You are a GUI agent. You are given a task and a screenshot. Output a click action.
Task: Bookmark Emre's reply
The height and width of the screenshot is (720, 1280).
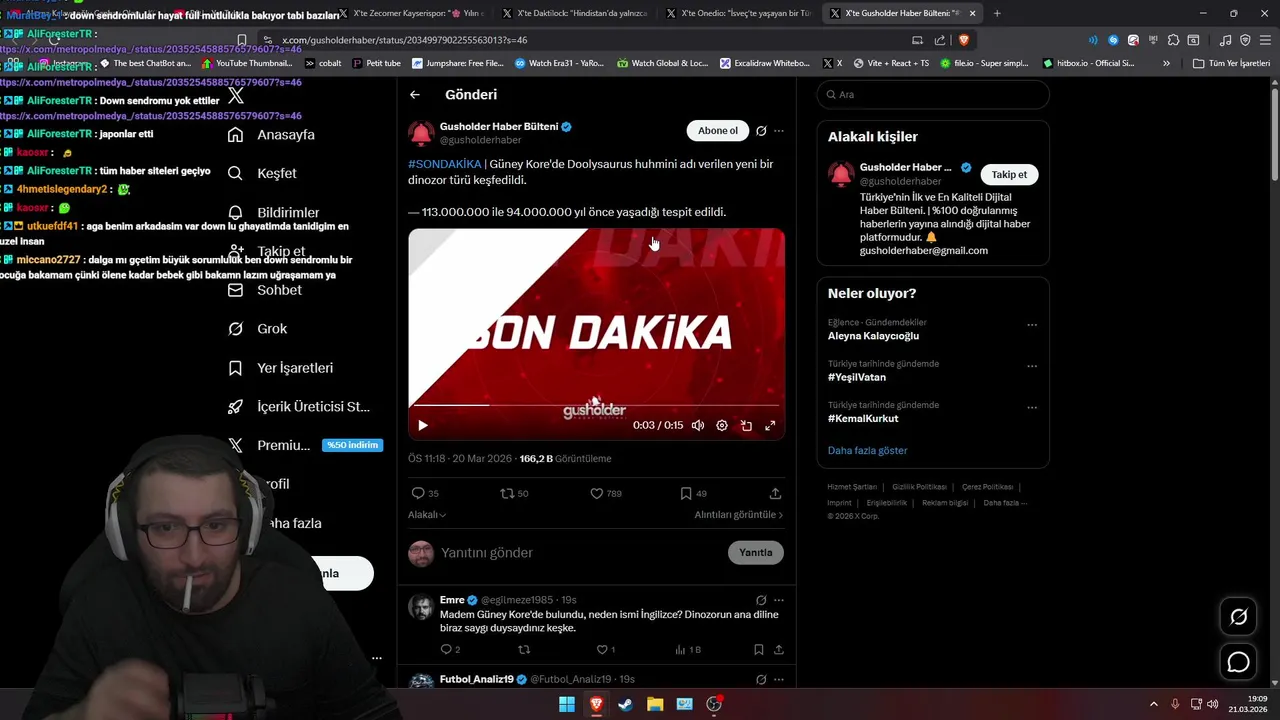click(x=759, y=650)
